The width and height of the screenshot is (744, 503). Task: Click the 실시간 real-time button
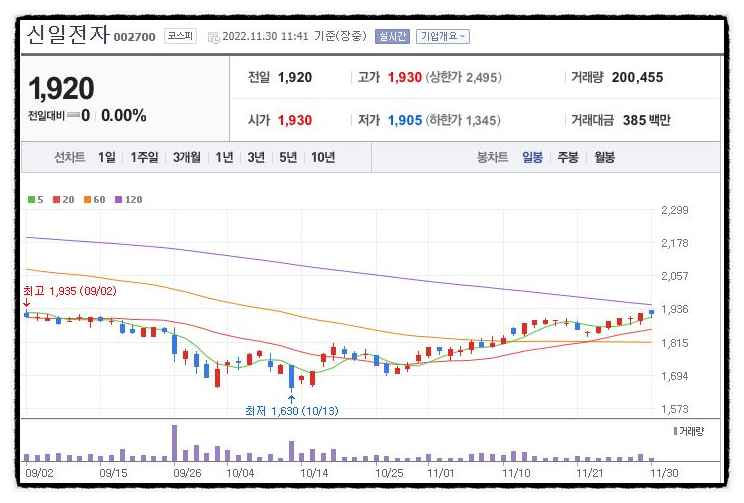pyautogui.click(x=392, y=36)
